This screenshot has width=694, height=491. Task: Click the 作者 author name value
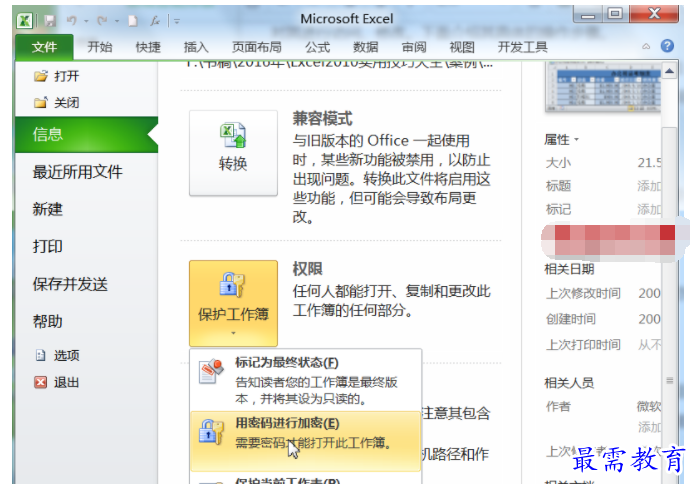[649, 406]
